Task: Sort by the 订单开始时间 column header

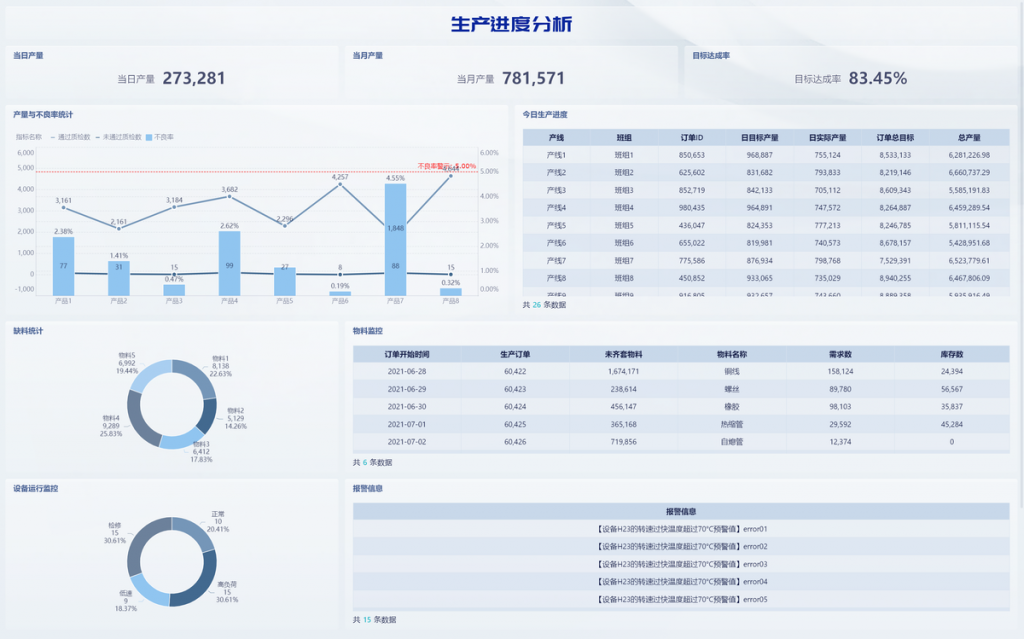Action: point(407,354)
